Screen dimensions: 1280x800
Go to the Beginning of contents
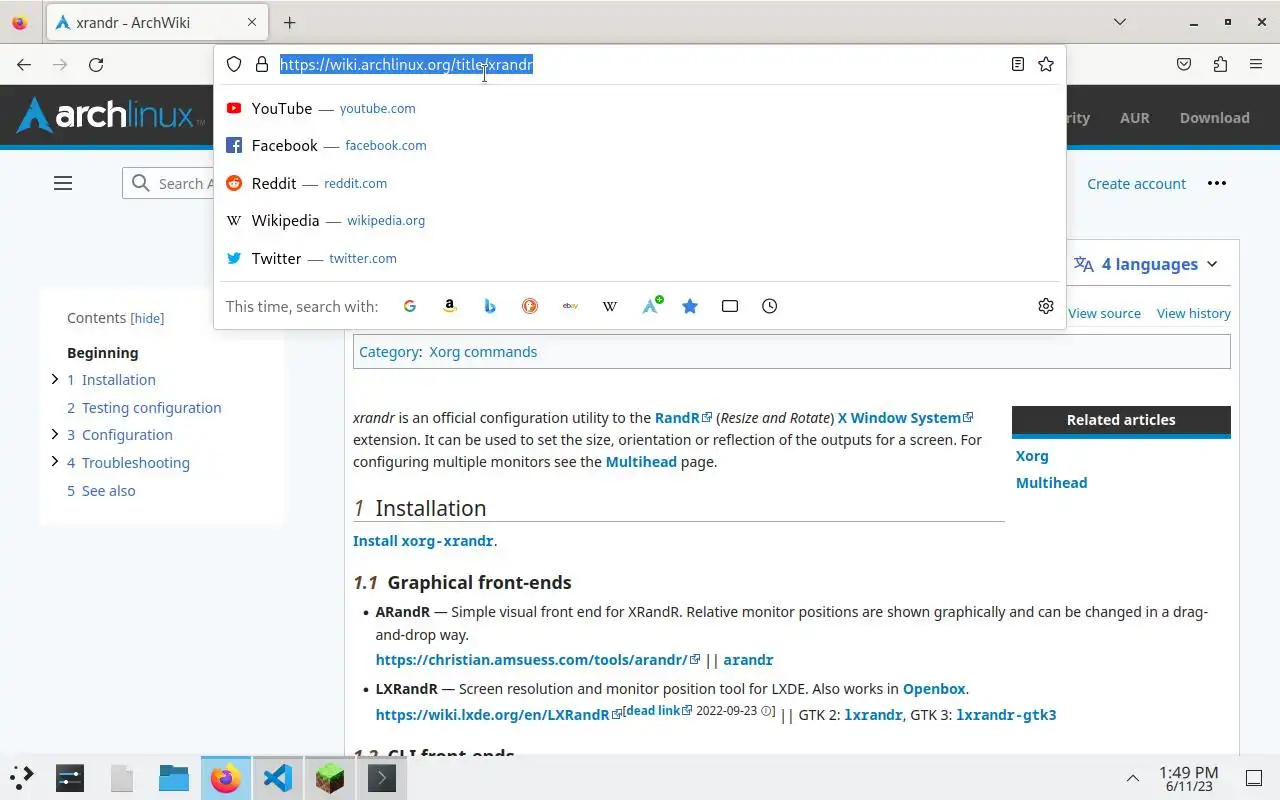[x=103, y=352]
